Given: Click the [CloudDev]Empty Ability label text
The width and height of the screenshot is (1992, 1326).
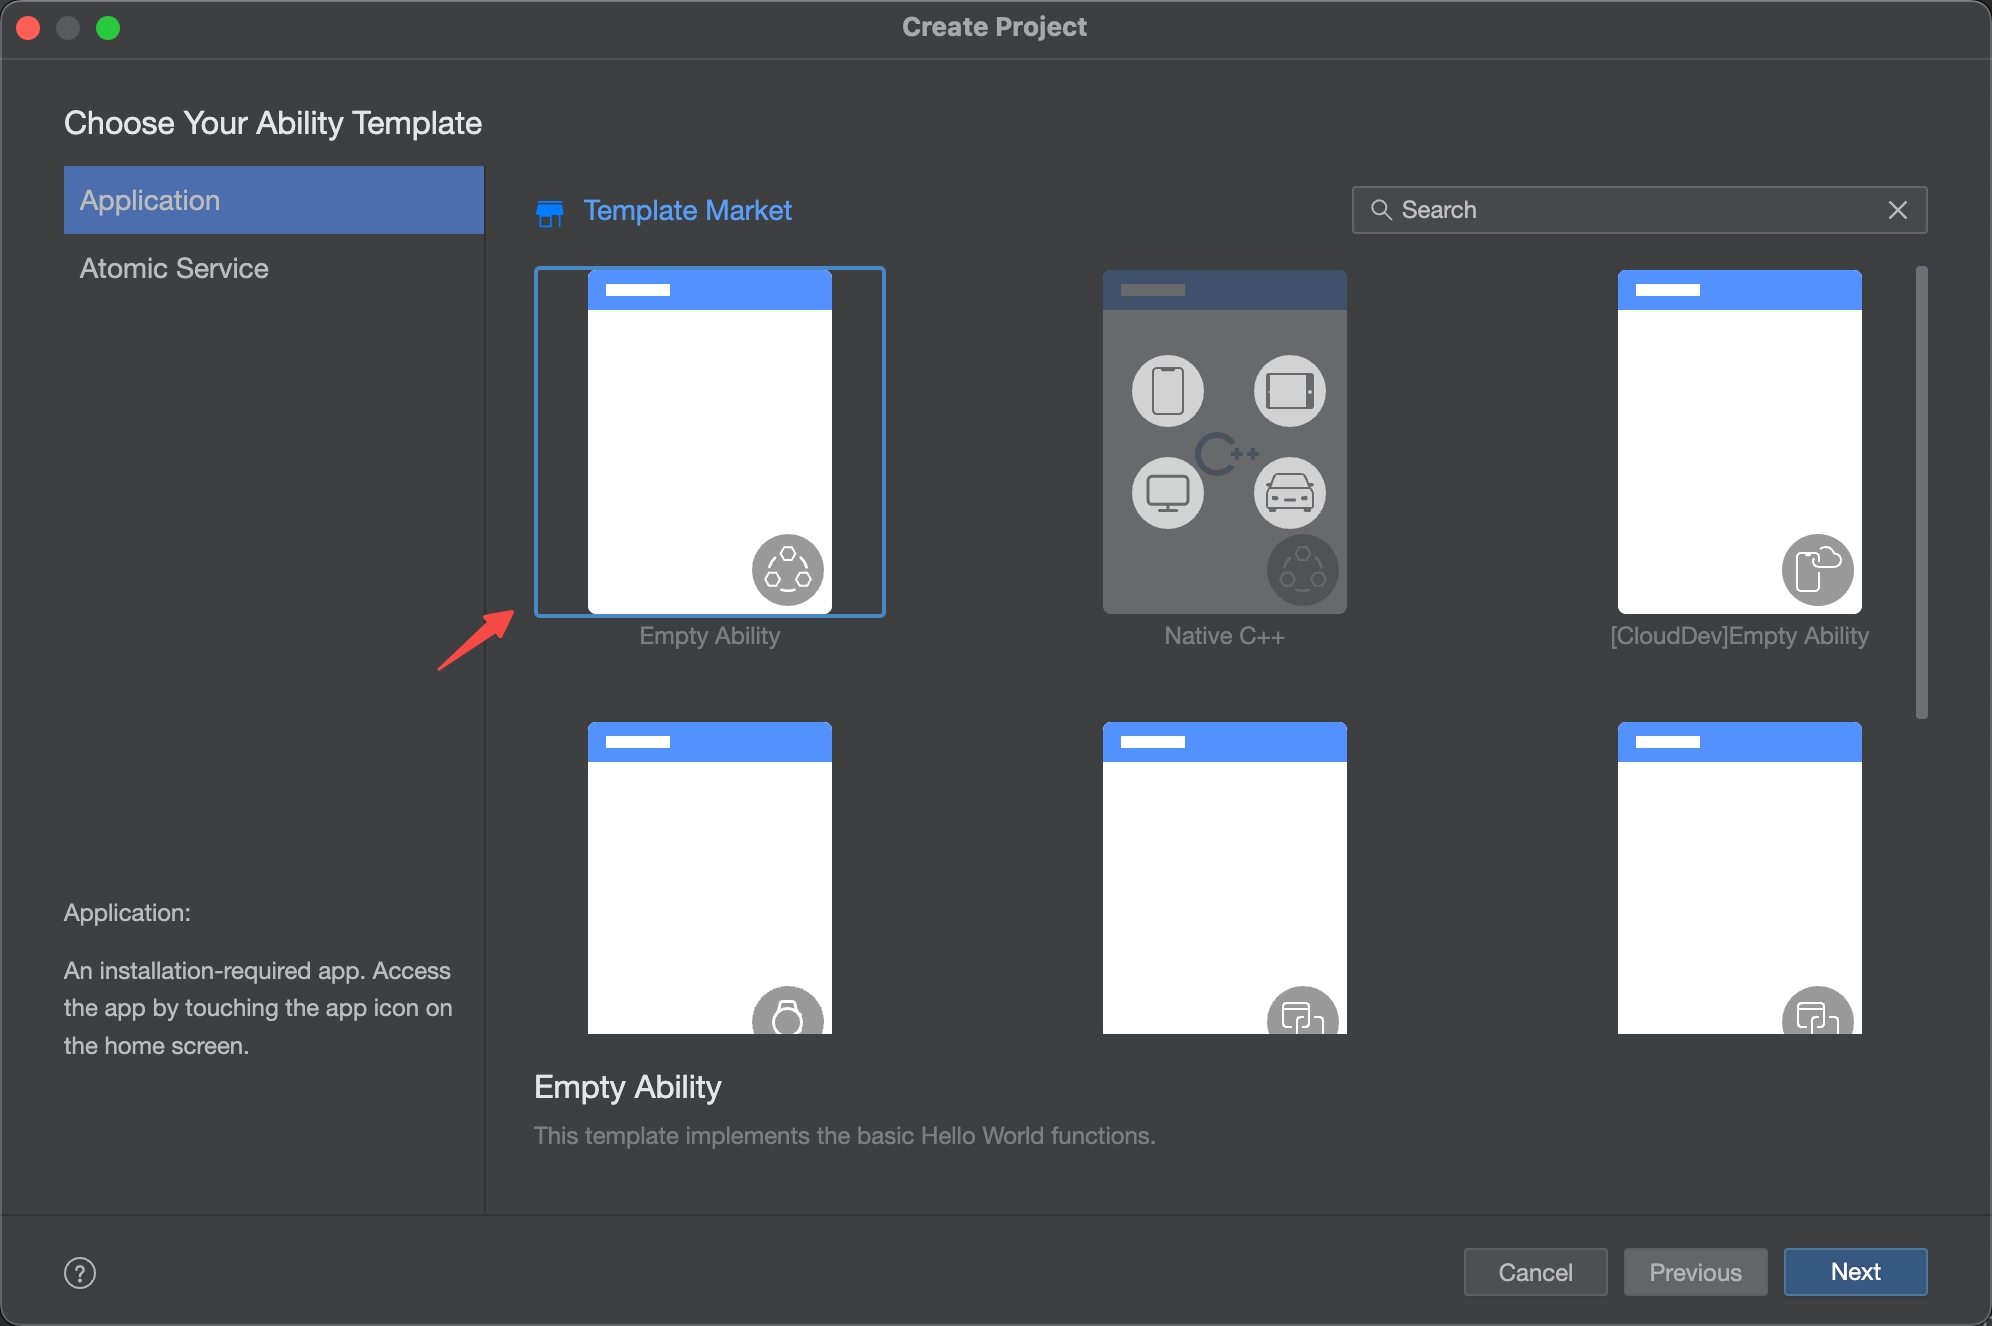Looking at the screenshot, I should 1739,636.
